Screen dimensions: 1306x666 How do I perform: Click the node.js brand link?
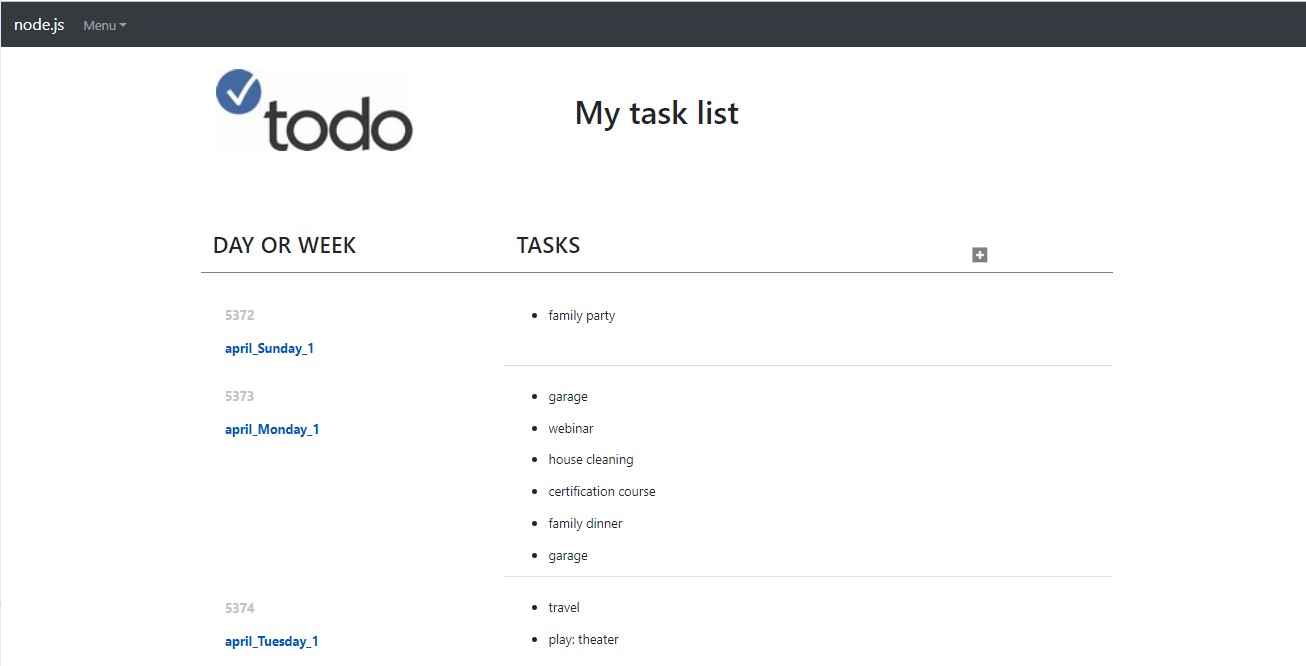[38, 24]
